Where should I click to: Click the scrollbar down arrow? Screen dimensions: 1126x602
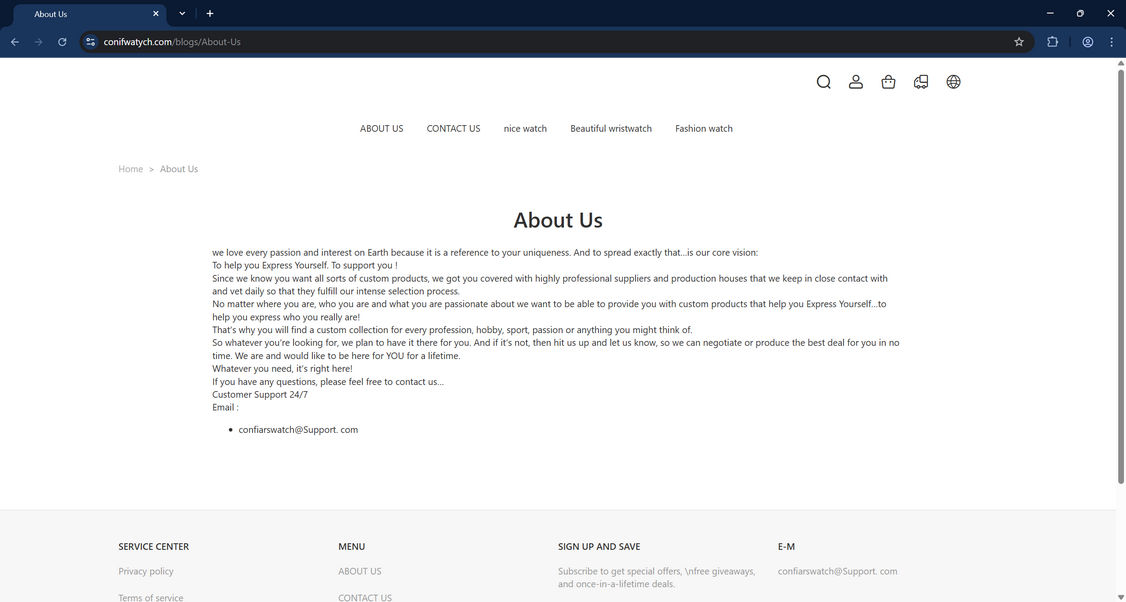pyautogui.click(x=1120, y=597)
